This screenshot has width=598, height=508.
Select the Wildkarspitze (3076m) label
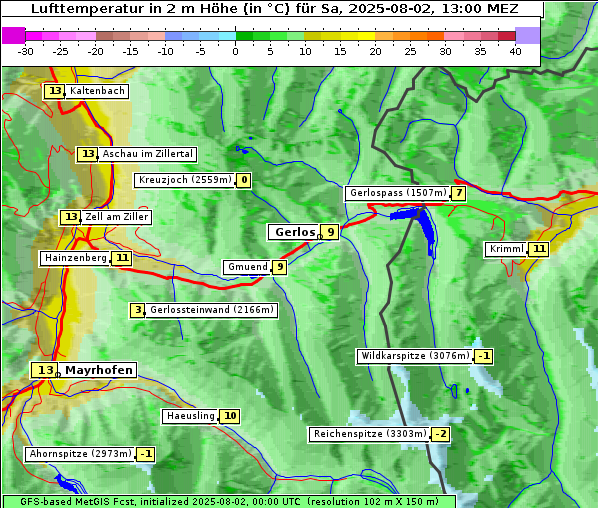[x=415, y=356]
